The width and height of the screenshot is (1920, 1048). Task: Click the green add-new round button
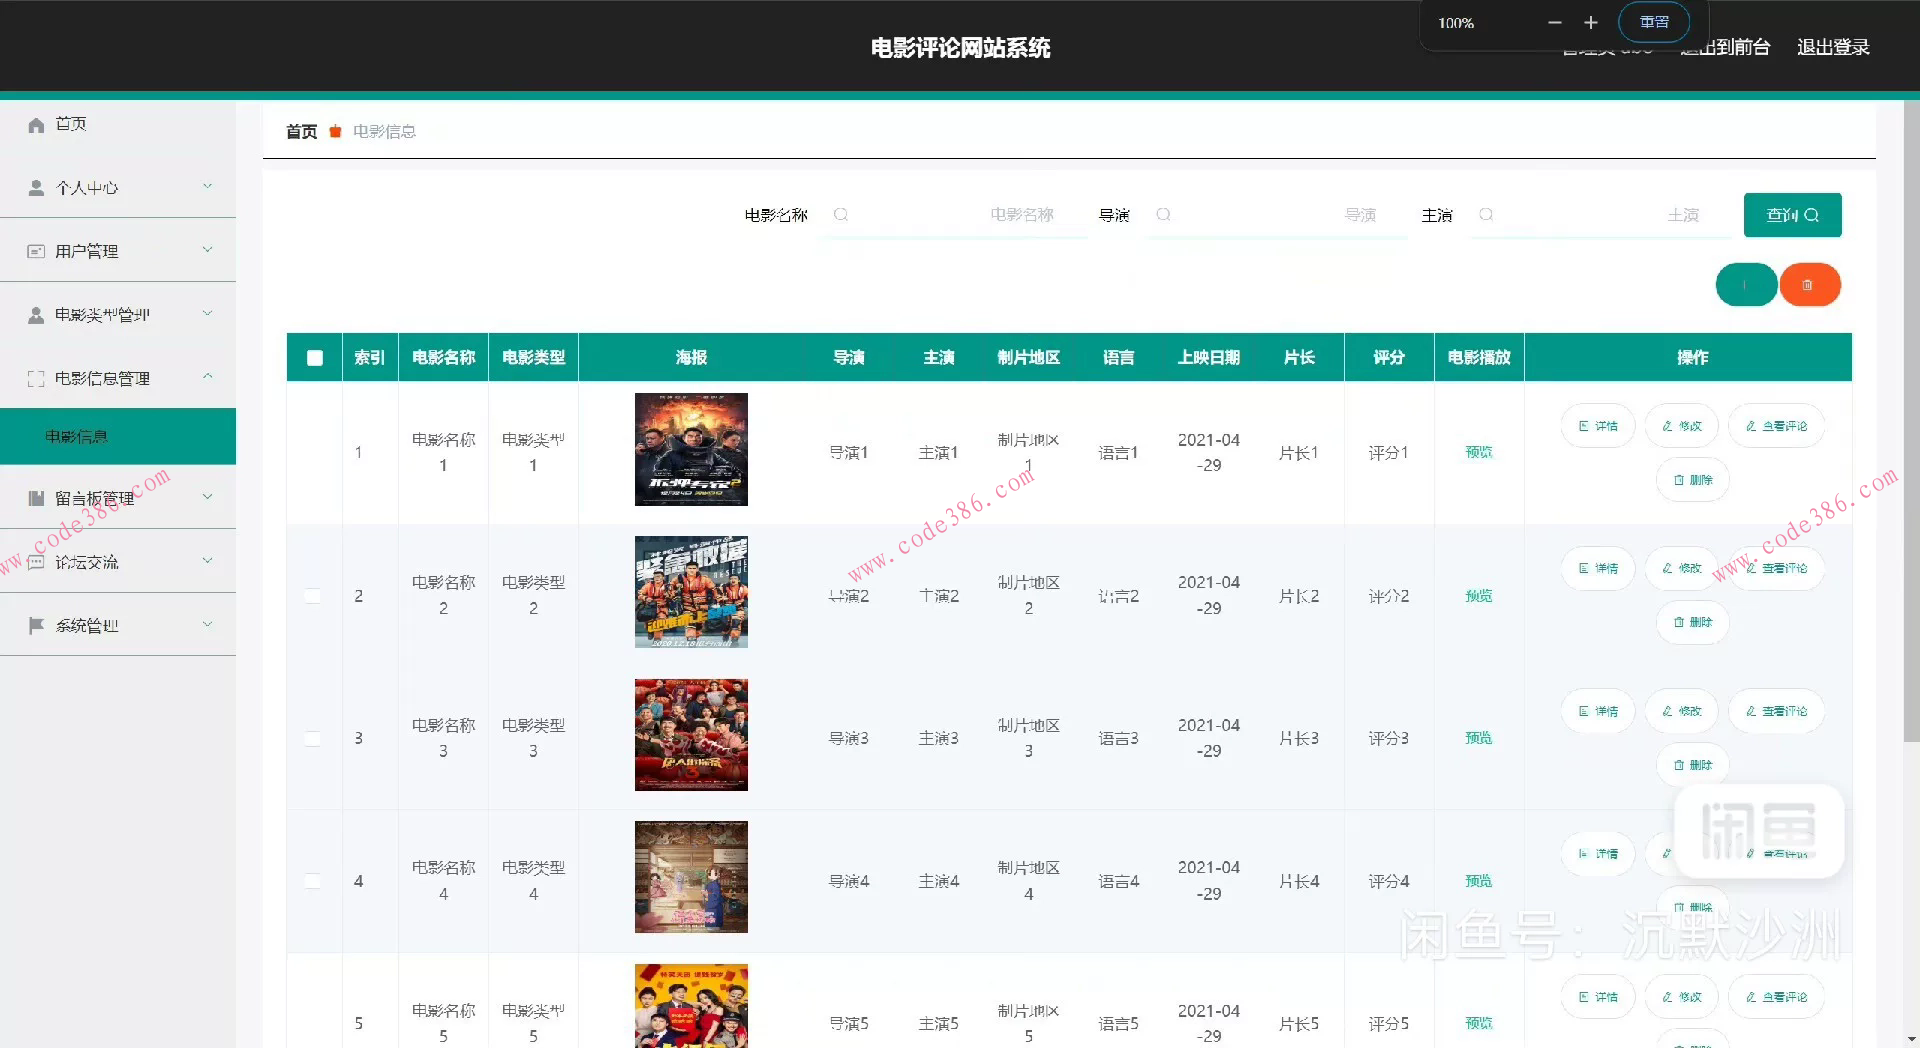tap(1745, 285)
